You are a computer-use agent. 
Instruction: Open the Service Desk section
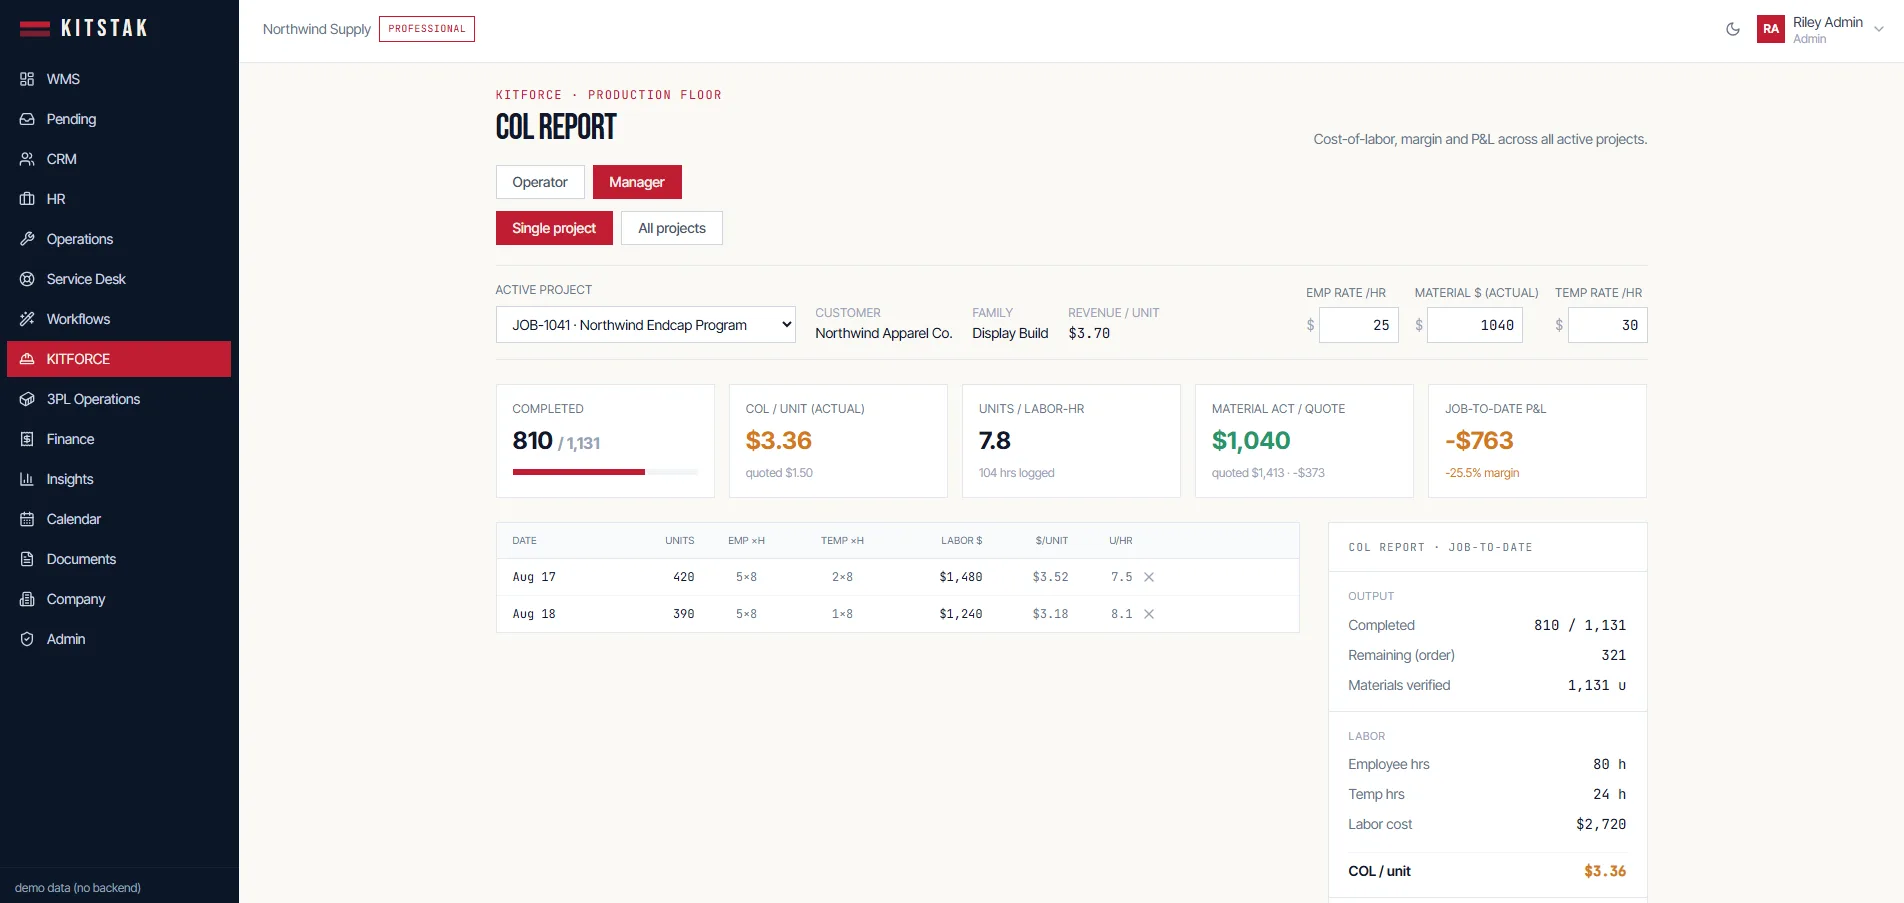(x=119, y=279)
